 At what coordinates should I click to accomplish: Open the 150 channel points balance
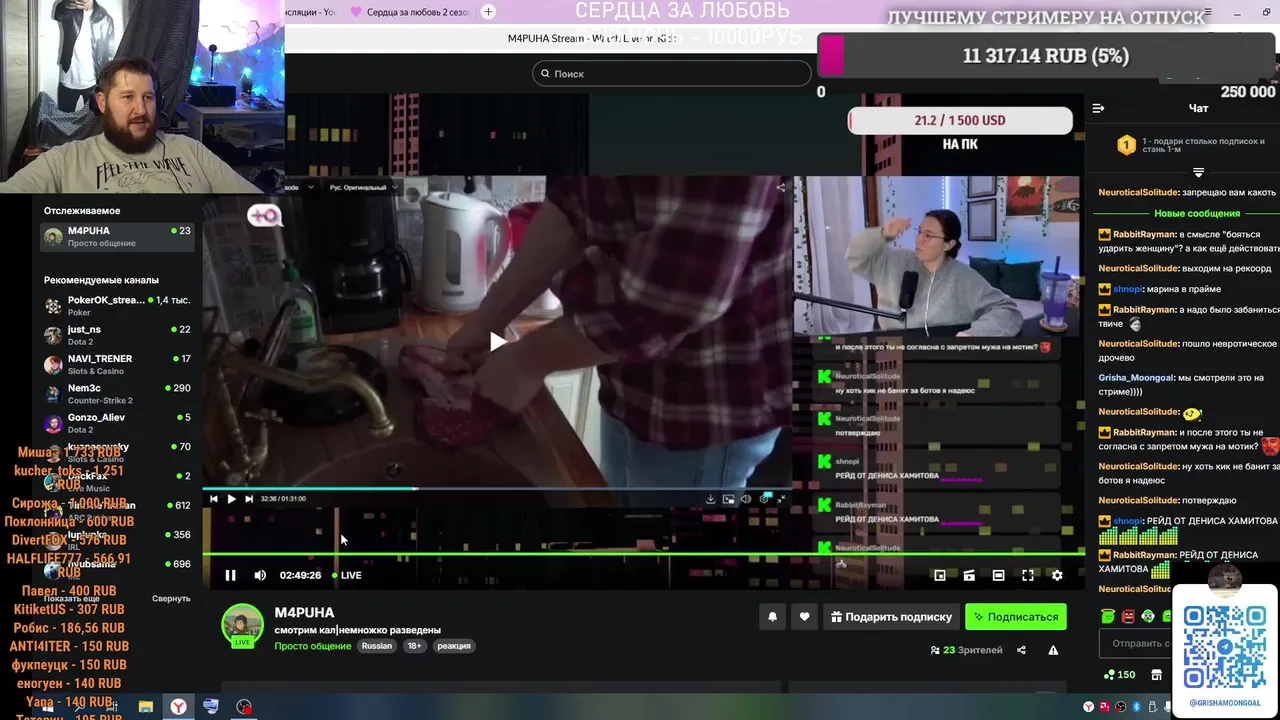click(1119, 675)
